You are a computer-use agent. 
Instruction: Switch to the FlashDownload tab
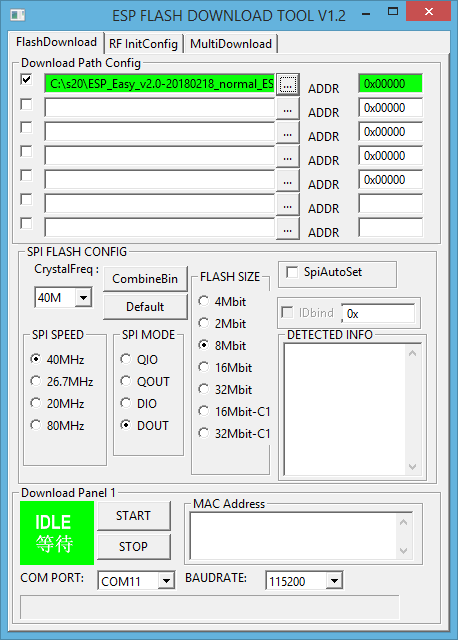(56, 42)
